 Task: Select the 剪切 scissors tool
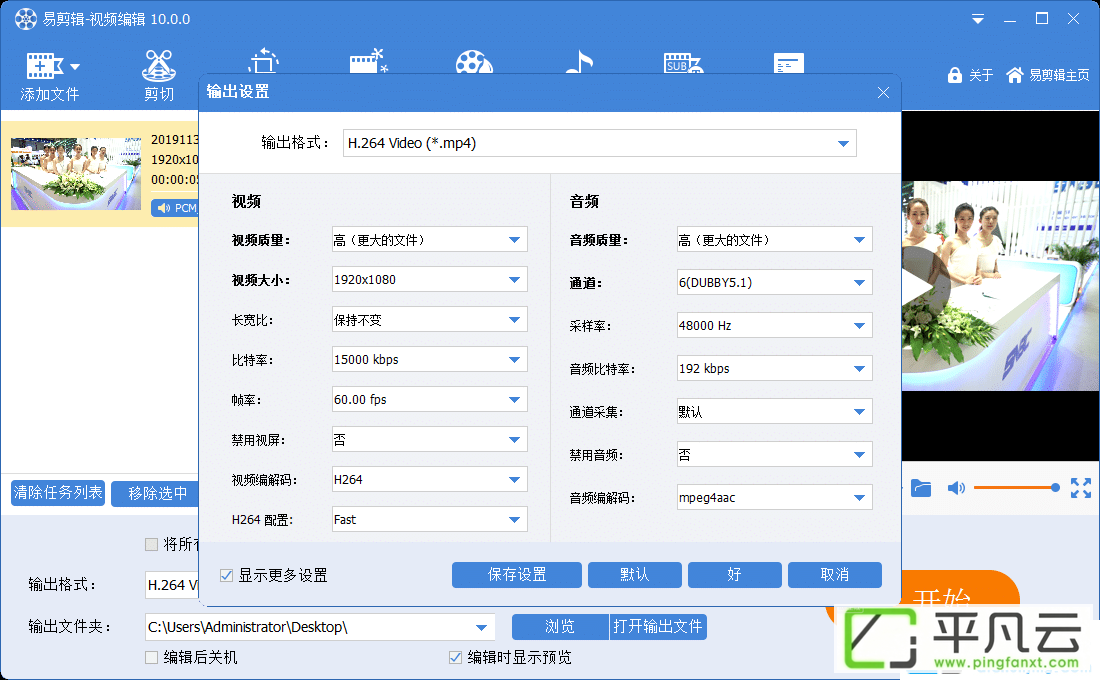click(x=159, y=75)
